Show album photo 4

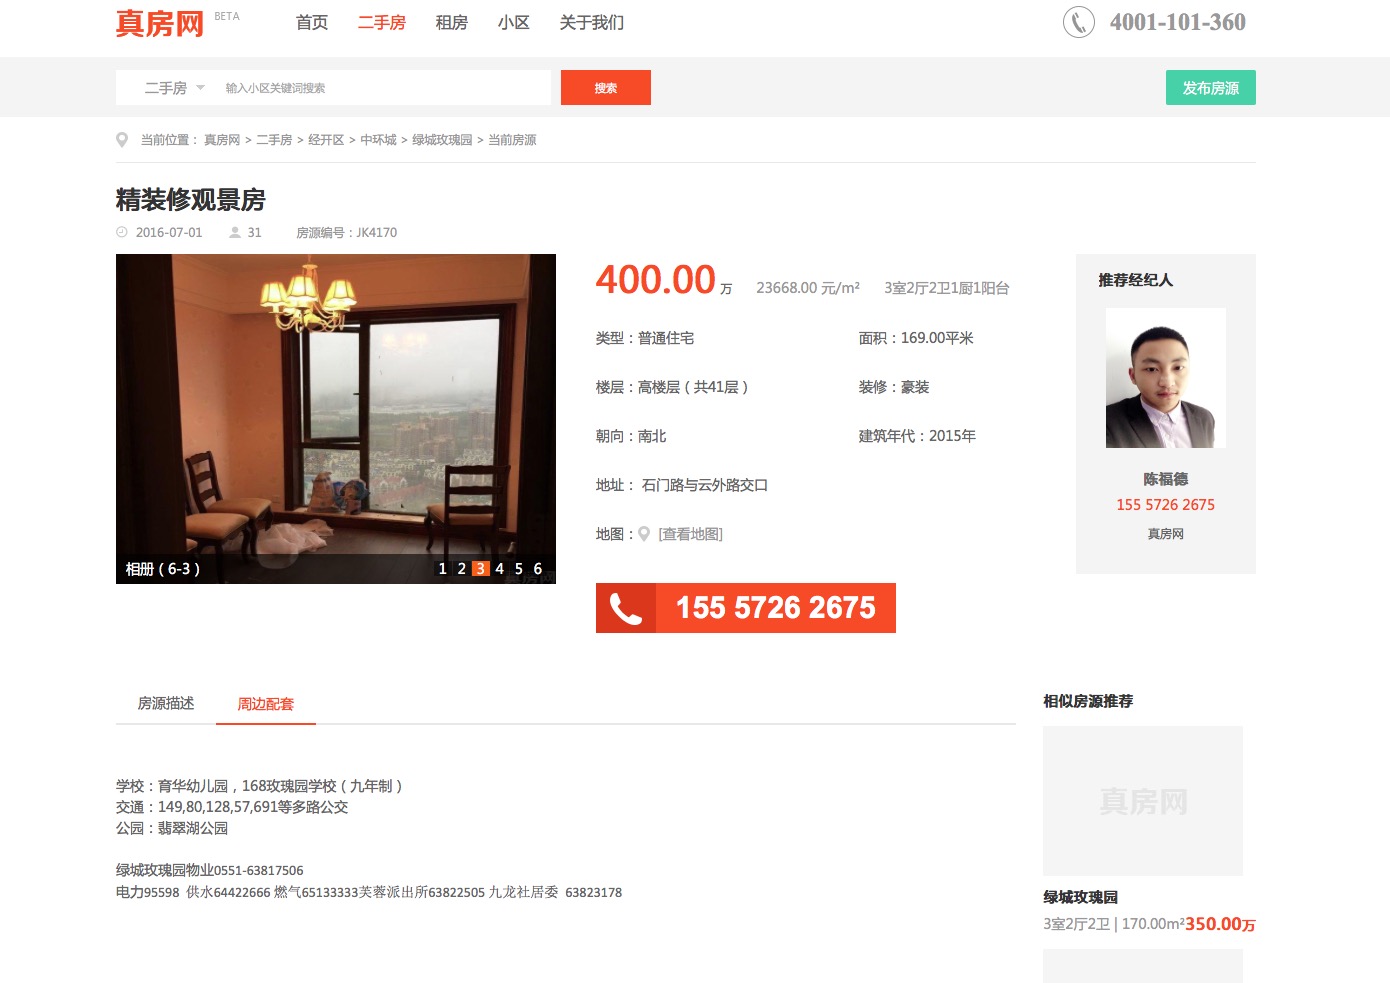coord(500,568)
